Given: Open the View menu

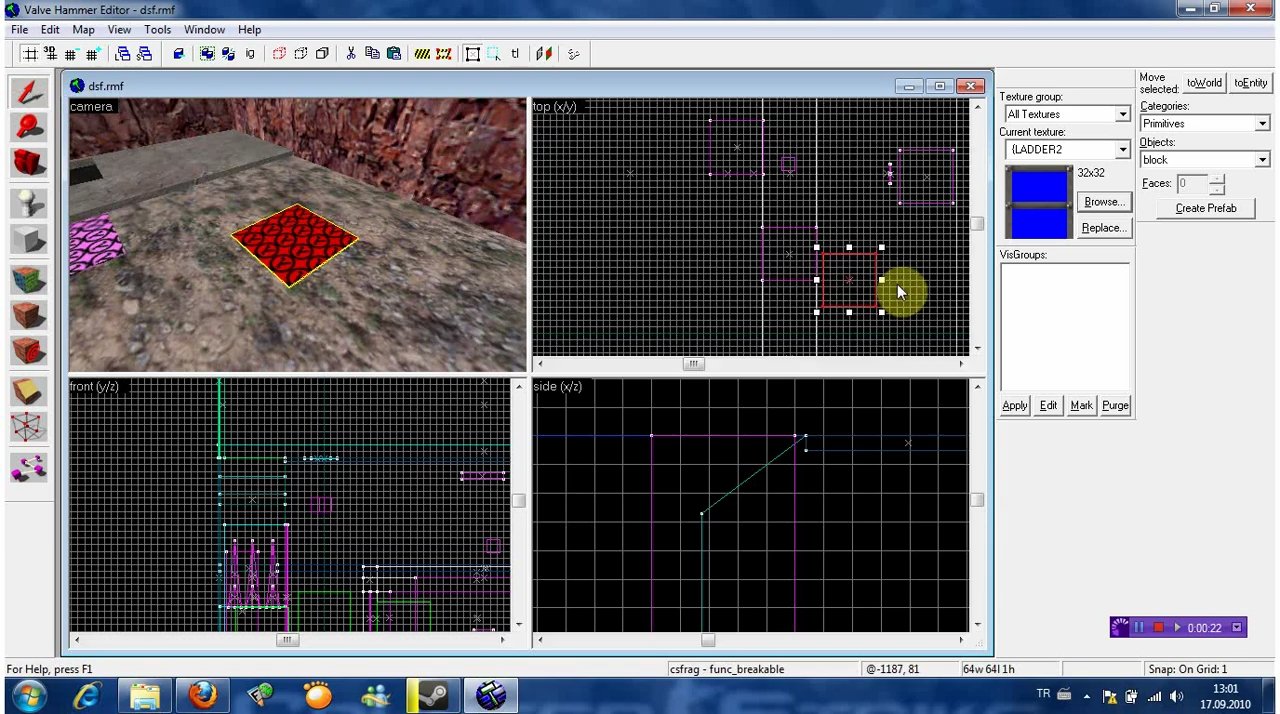Looking at the screenshot, I should click(119, 30).
